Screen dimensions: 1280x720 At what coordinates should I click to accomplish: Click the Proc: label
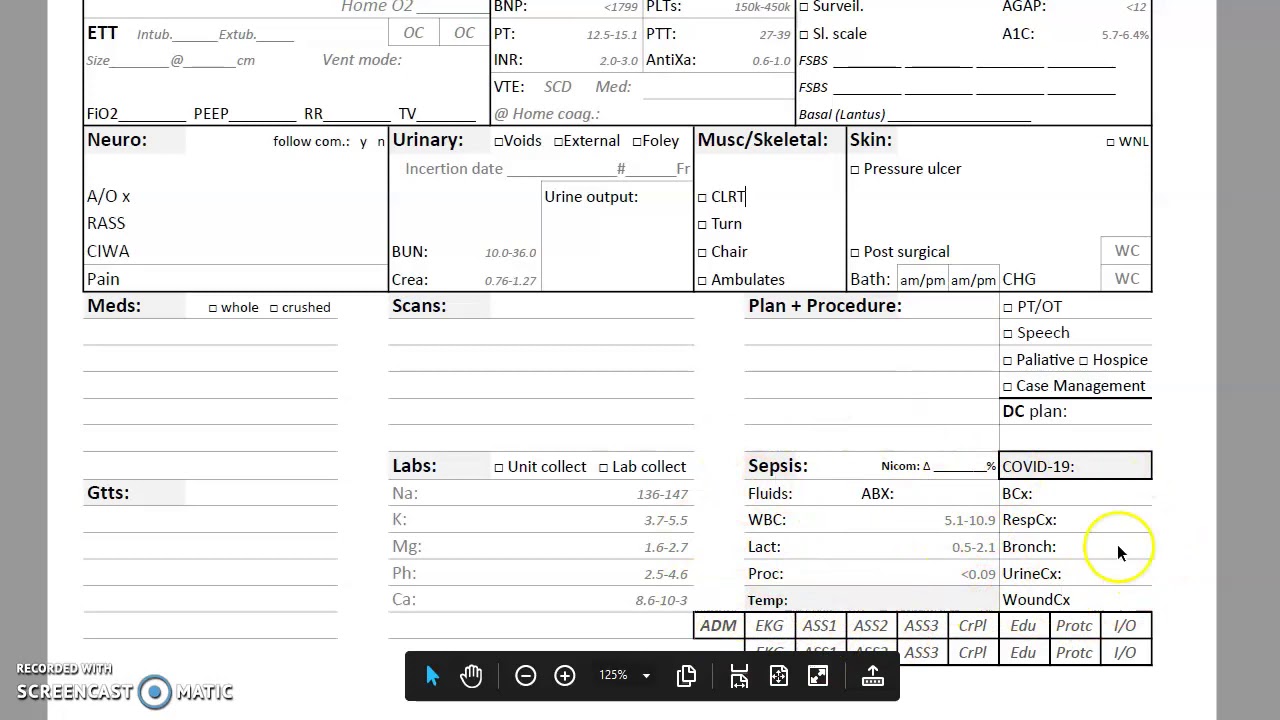[x=766, y=574]
